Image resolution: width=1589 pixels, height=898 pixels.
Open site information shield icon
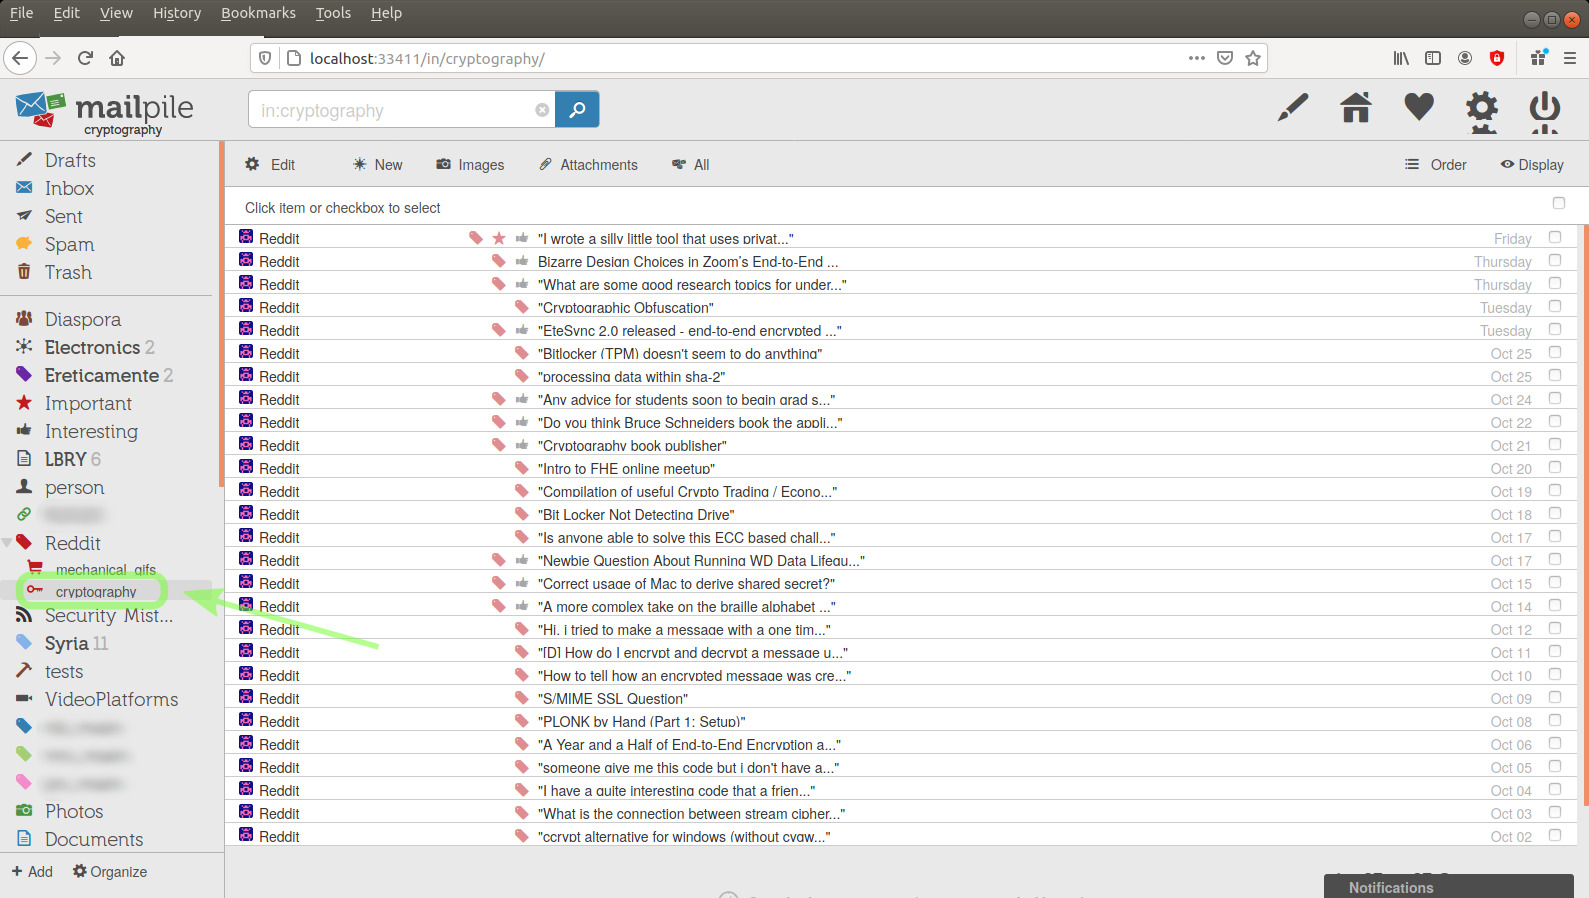(265, 58)
